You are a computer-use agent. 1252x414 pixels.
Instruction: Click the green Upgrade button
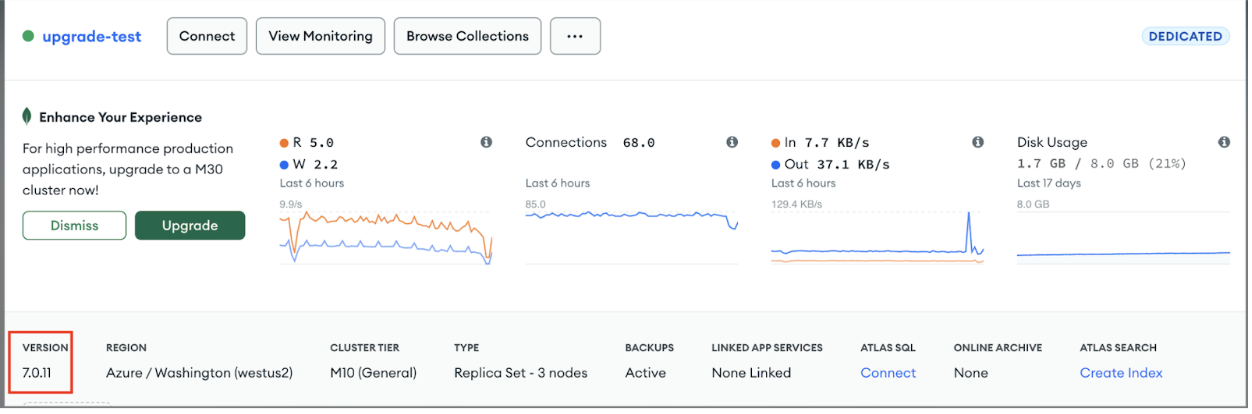[x=190, y=225]
